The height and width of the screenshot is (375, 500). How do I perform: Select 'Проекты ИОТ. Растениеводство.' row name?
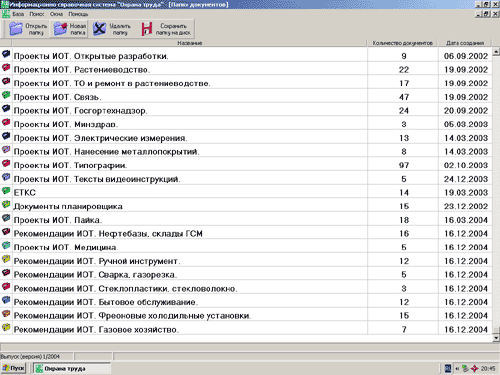82,70
